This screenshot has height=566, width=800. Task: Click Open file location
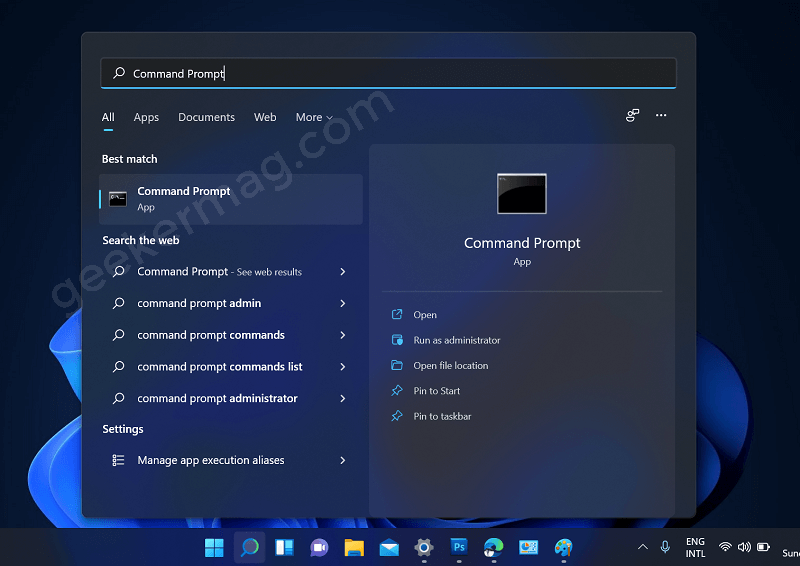tap(451, 365)
